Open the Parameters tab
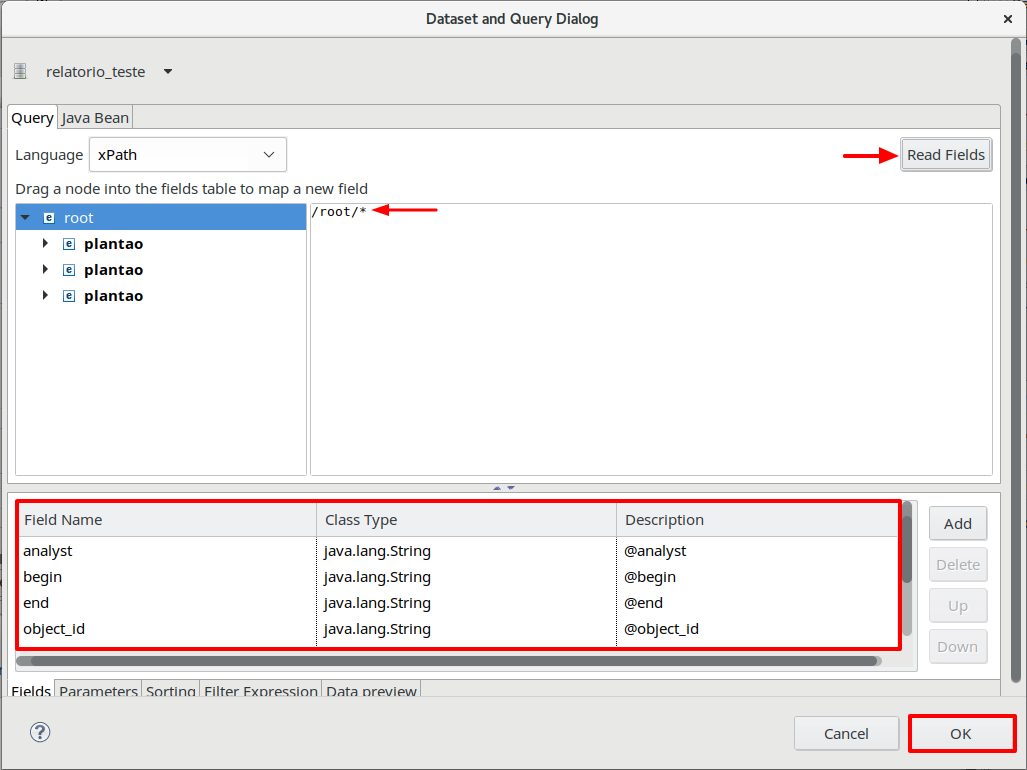The height and width of the screenshot is (770, 1027). click(x=98, y=691)
